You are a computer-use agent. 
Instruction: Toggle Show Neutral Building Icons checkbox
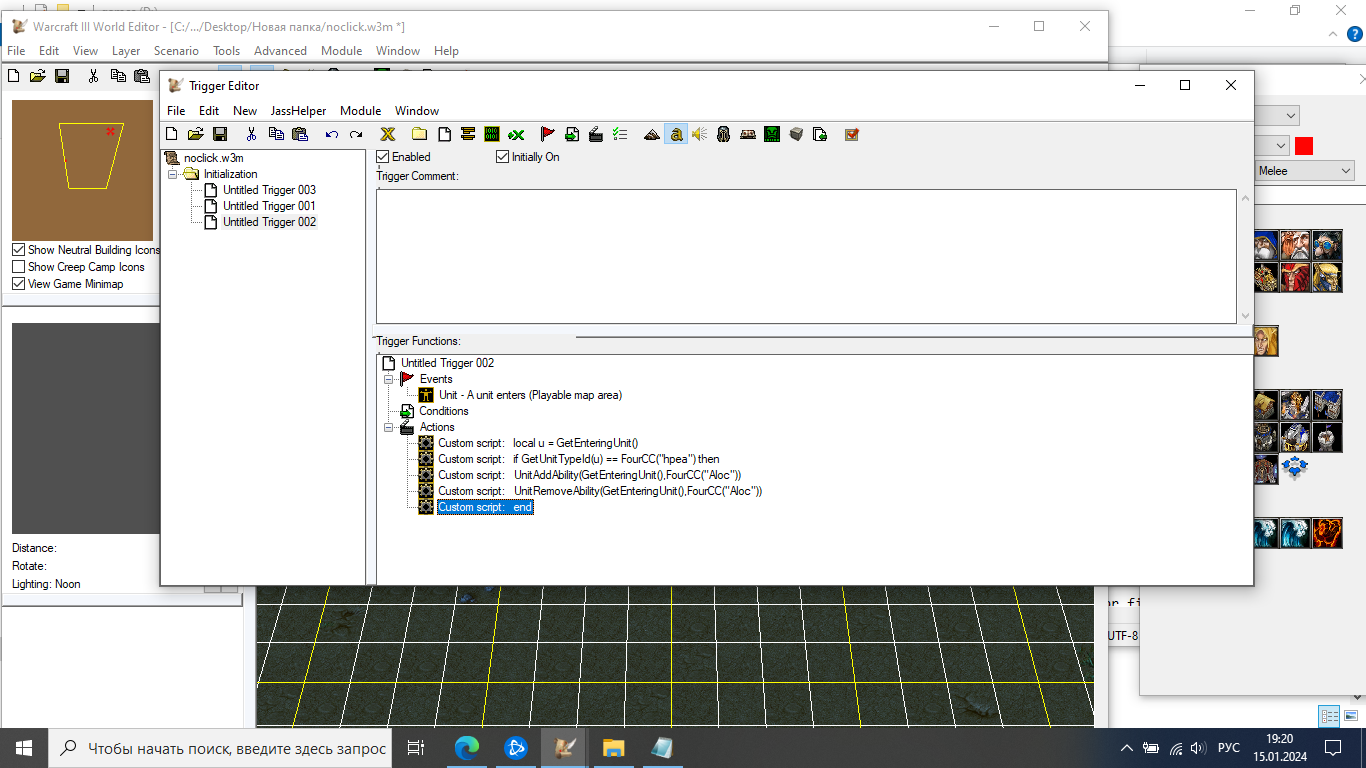point(18,250)
